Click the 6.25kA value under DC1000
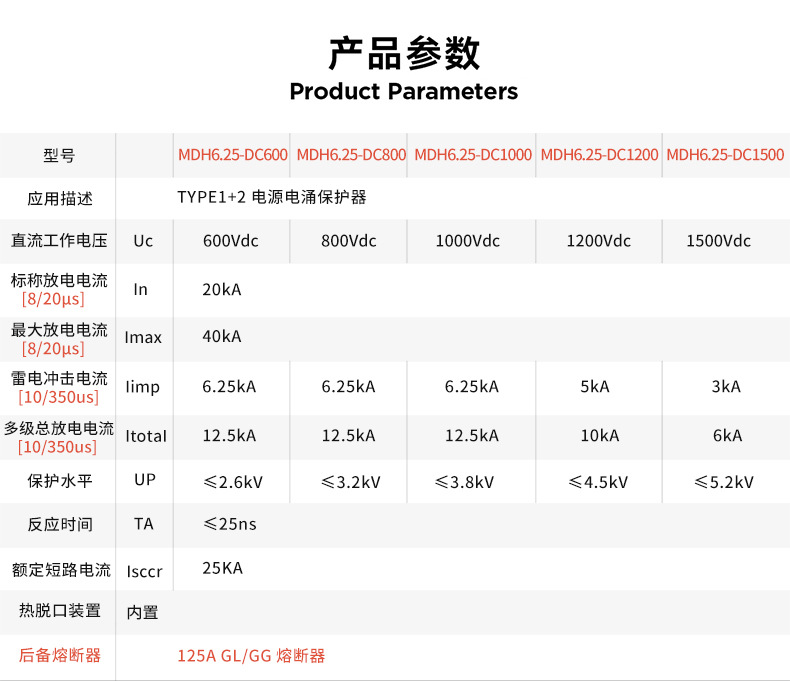The height and width of the screenshot is (681, 790). (x=472, y=387)
